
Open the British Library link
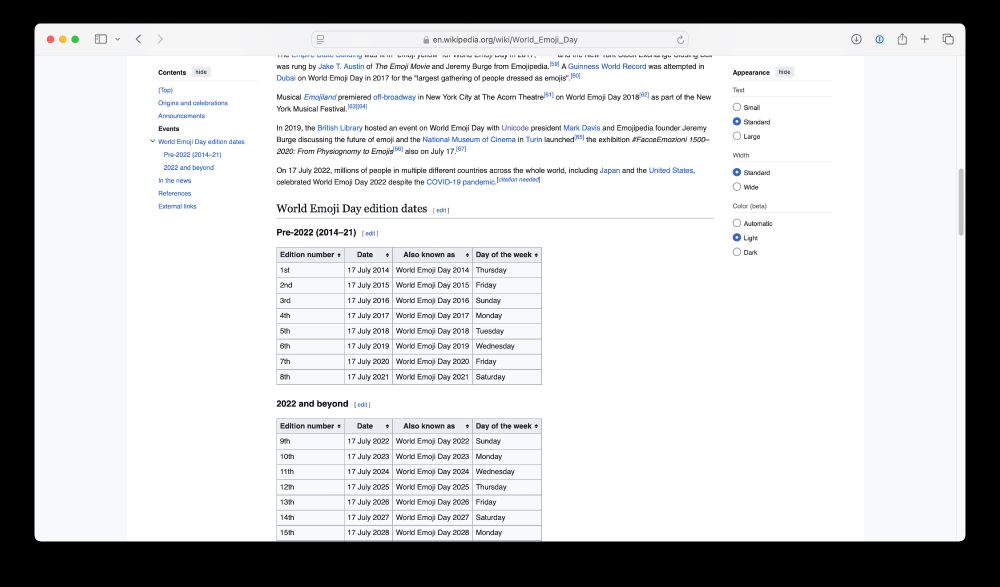click(x=339, y=128)
